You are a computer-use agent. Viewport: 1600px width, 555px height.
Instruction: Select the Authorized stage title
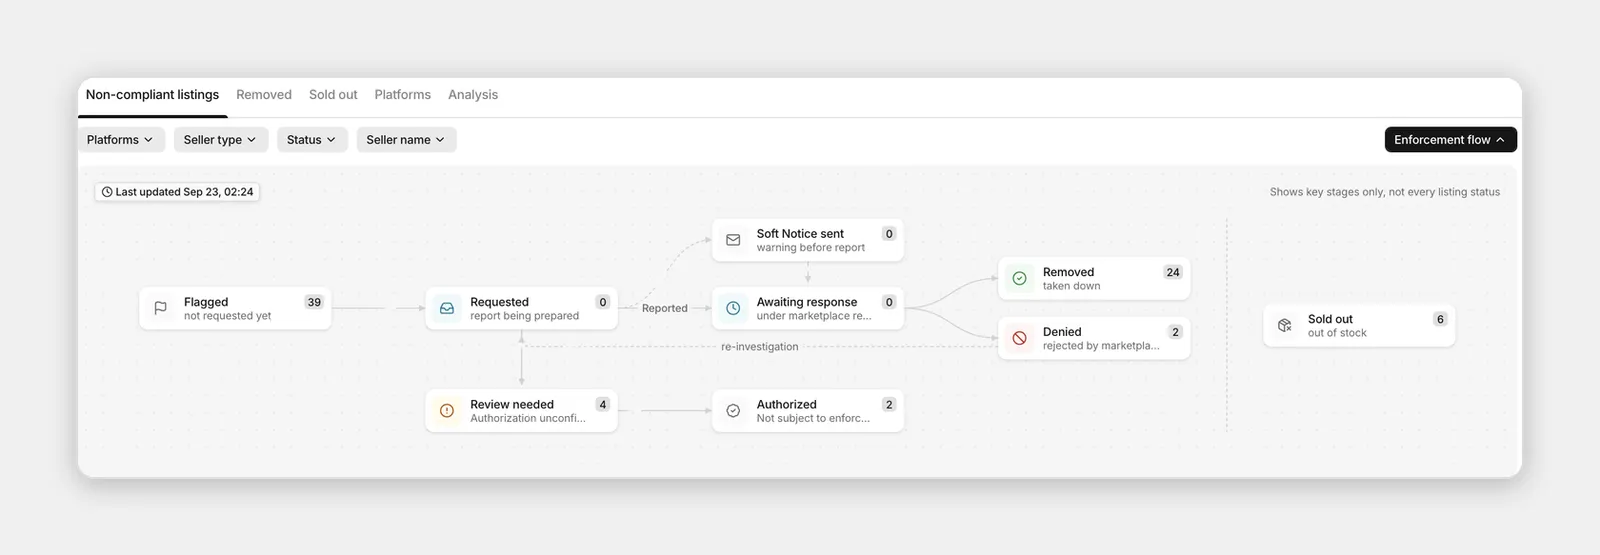(786, 405)
